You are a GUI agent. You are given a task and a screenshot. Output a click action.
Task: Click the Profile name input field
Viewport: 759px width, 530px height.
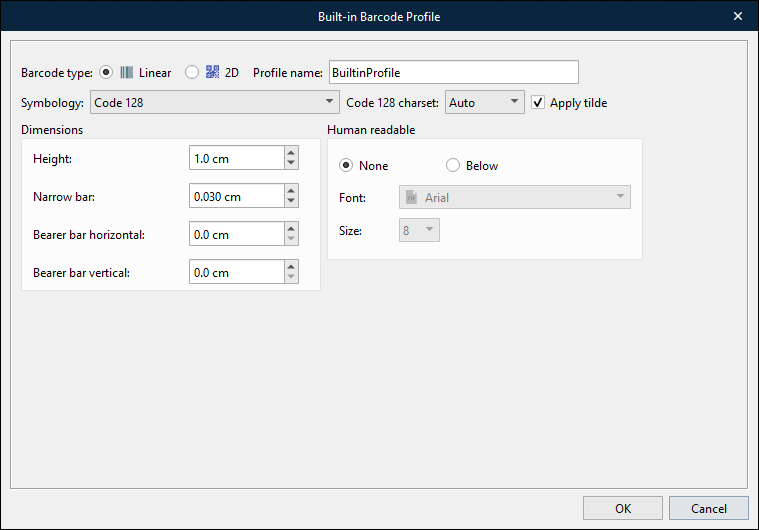click(x=454, y=73)
